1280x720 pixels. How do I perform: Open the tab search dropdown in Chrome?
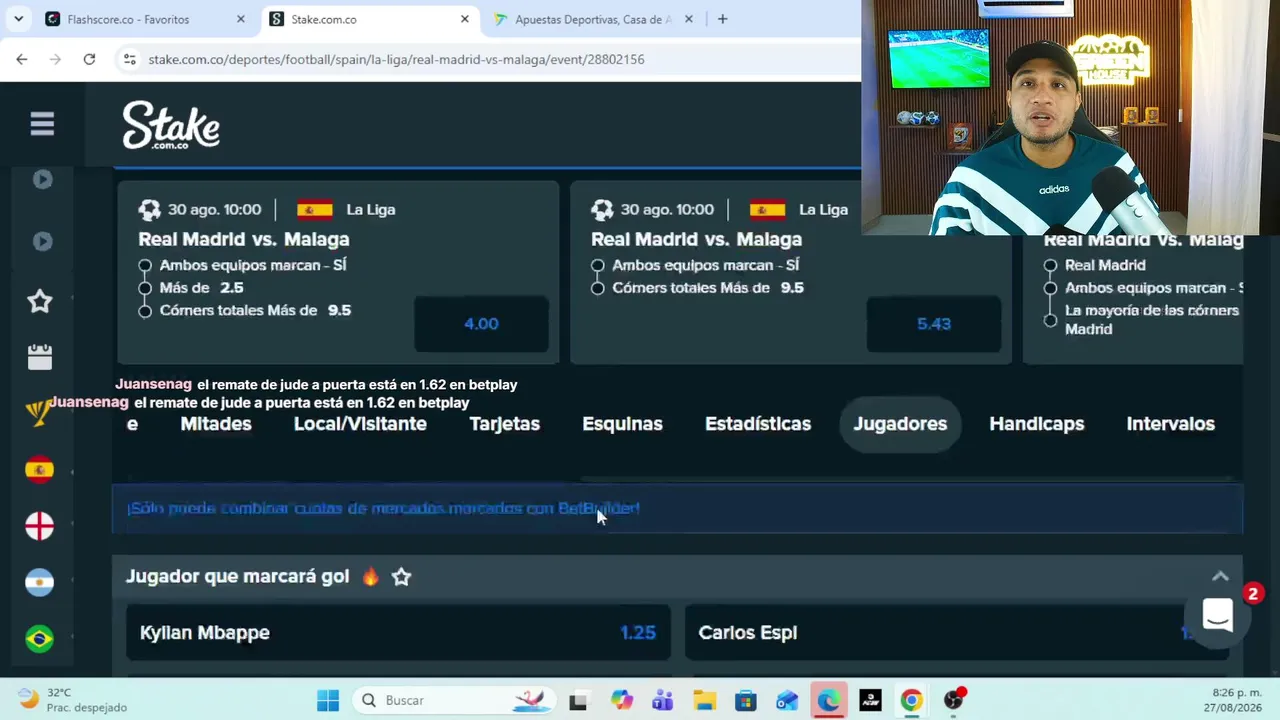(x=18, y=19)
